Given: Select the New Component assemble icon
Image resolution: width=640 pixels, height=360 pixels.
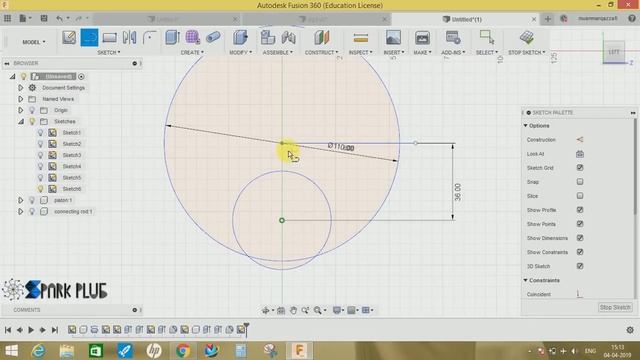Looking at the screenshot, I should 268,38.
